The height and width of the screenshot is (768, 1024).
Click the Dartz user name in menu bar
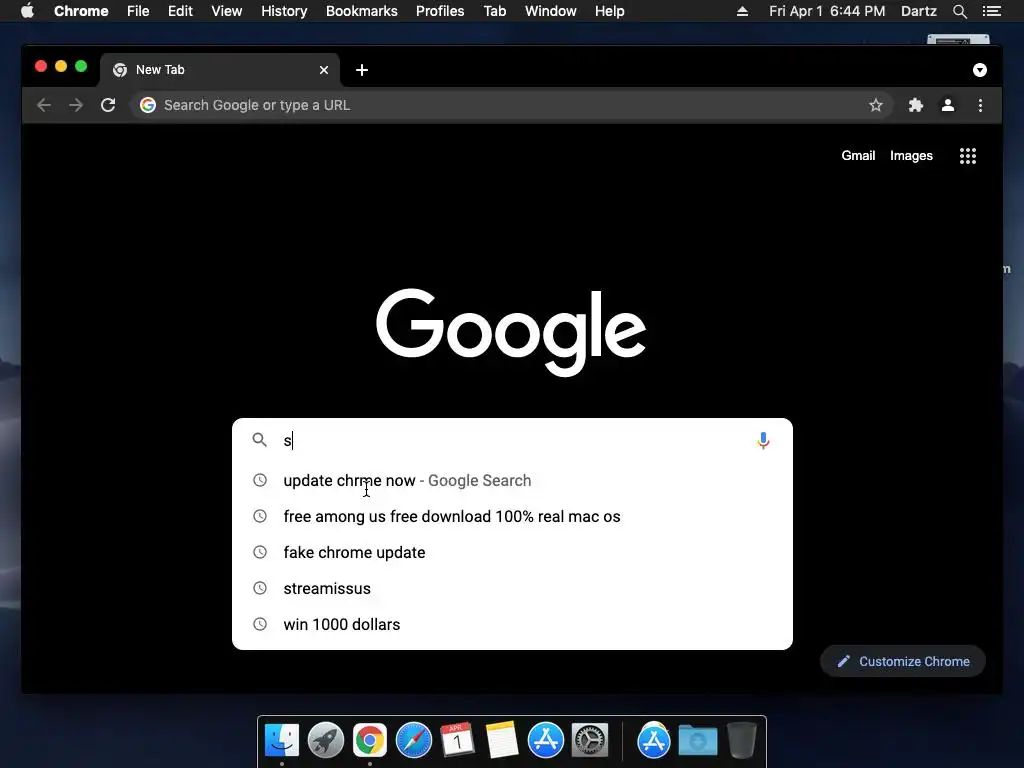919,11
